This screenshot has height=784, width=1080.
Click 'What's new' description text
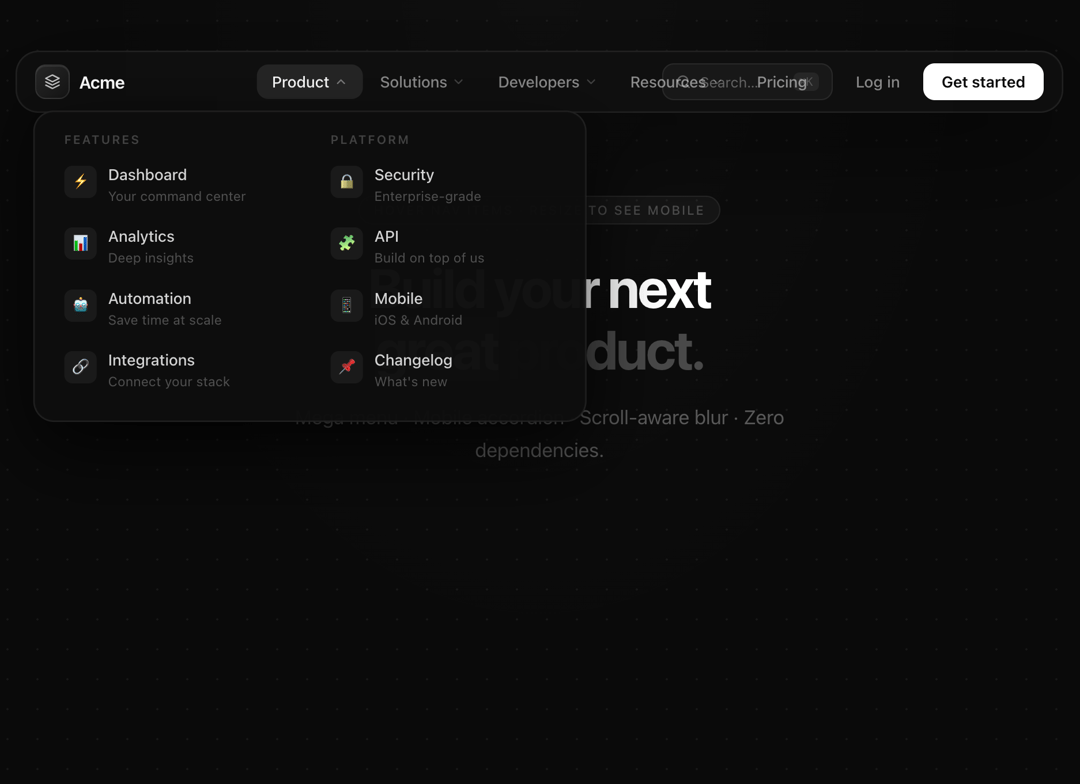point(411,382)
